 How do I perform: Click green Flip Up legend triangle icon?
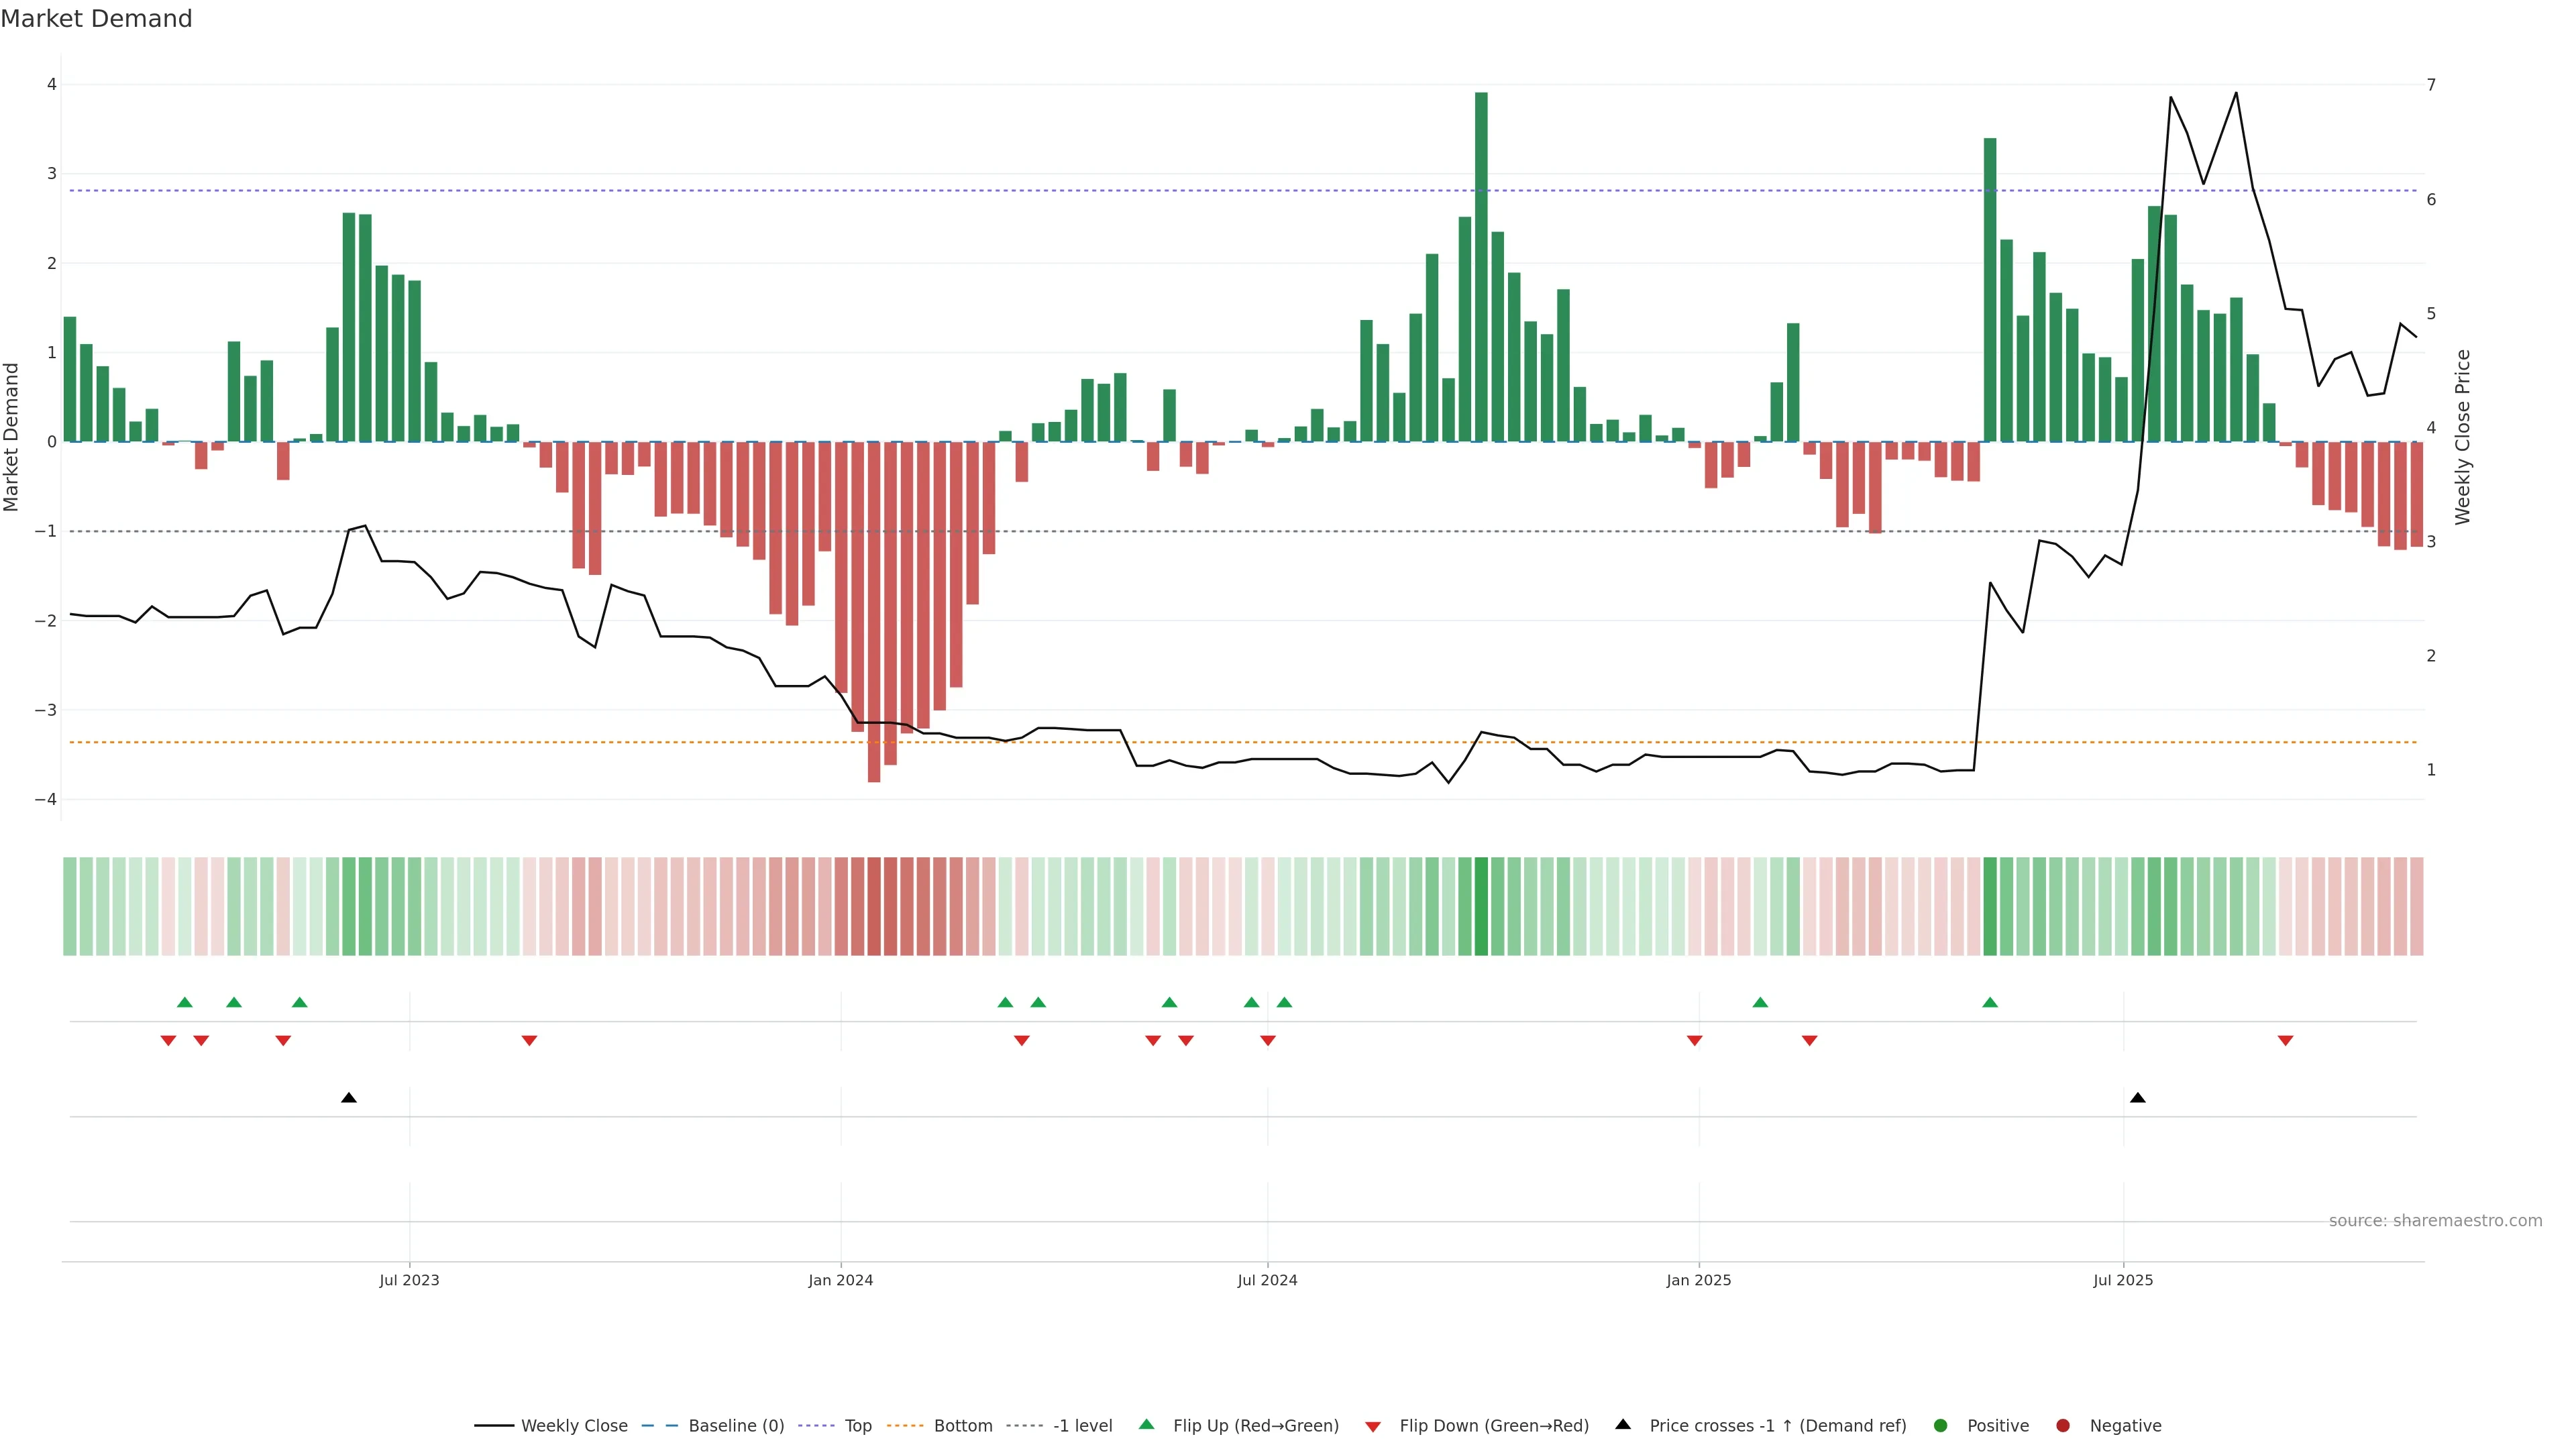point(1146,1425)
